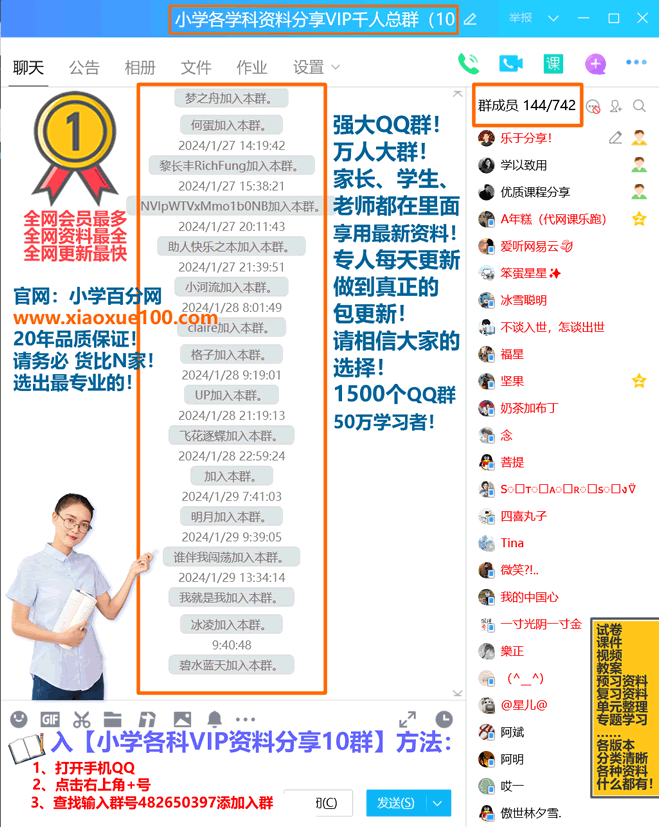Open the emoji picker in input toolbar
The width and height of the screenshot is (659, 827).
click(x=18, y=719)
